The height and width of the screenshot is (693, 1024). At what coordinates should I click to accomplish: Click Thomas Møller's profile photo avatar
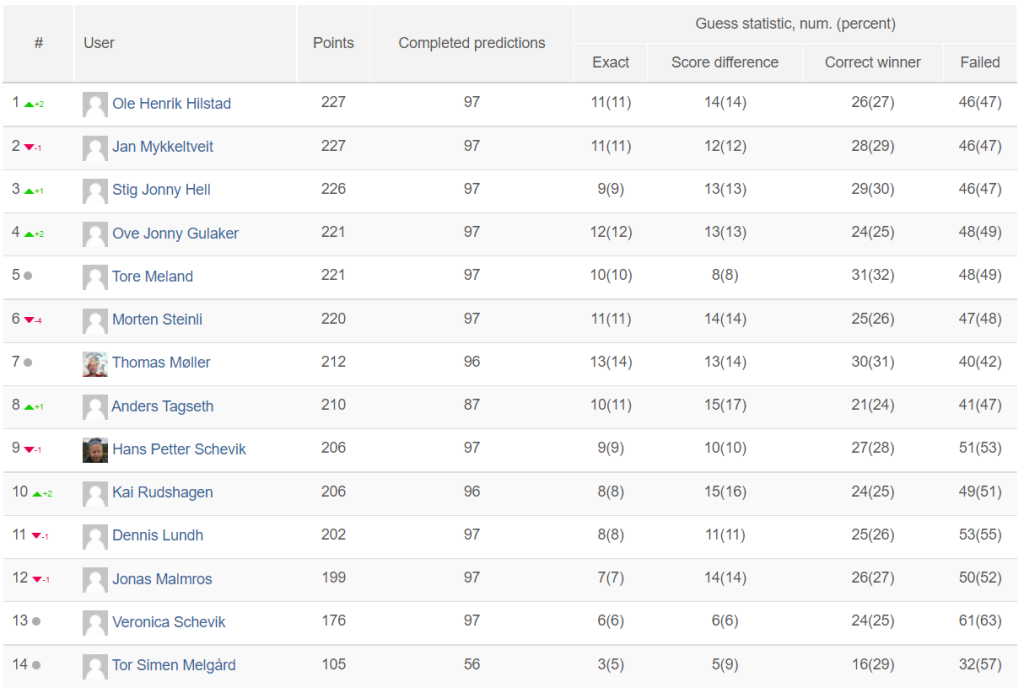click(x=95, y=364)
